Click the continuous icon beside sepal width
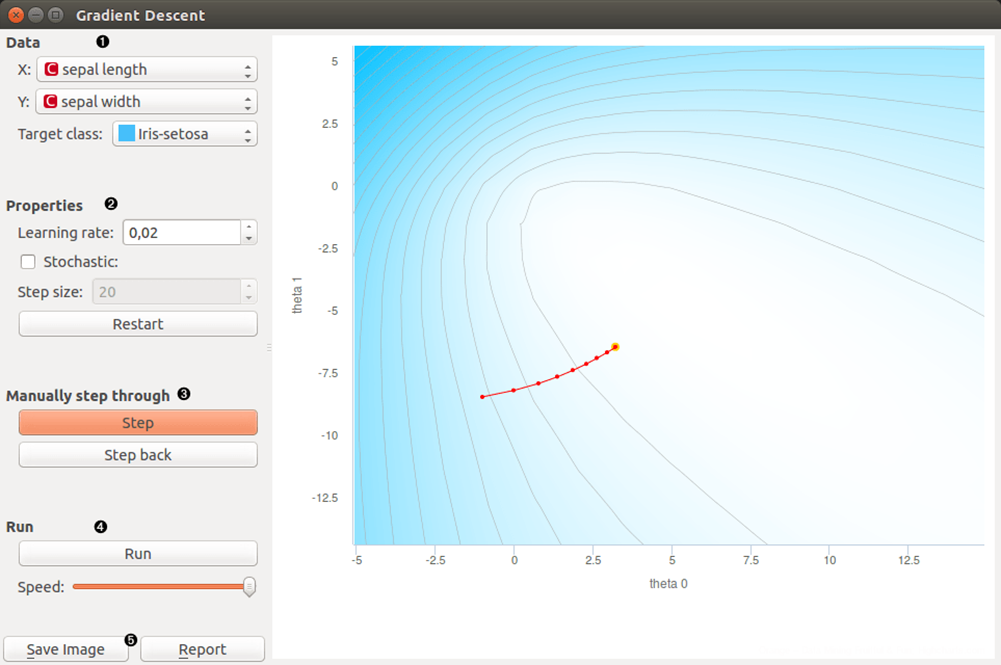Image resolution: width=1001 pixels, height=665 pixels. point(50,101)
